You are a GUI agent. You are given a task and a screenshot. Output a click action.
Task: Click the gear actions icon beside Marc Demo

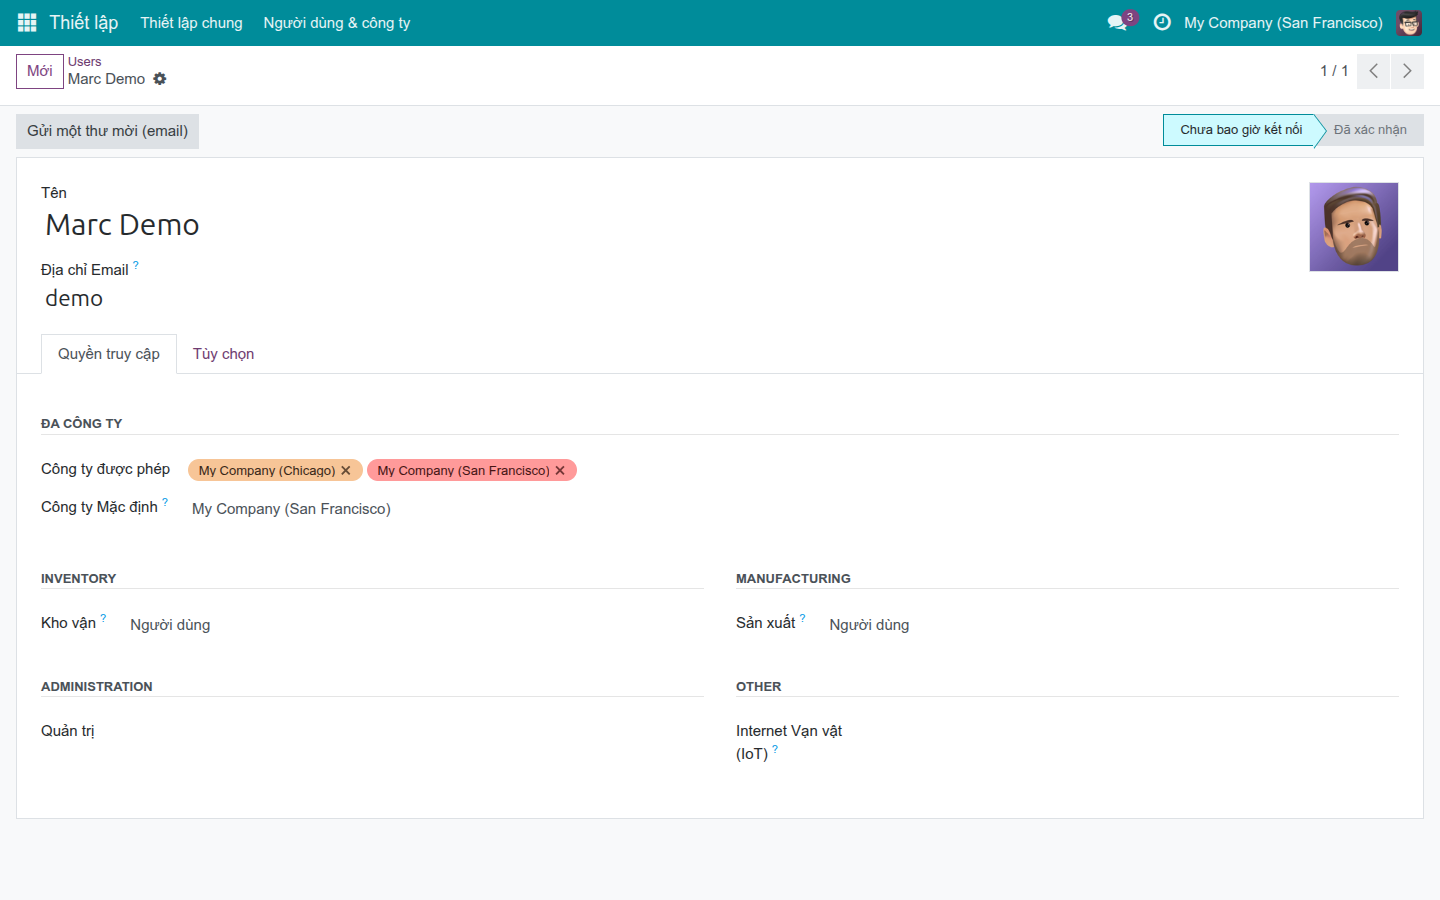click(160, 79)
